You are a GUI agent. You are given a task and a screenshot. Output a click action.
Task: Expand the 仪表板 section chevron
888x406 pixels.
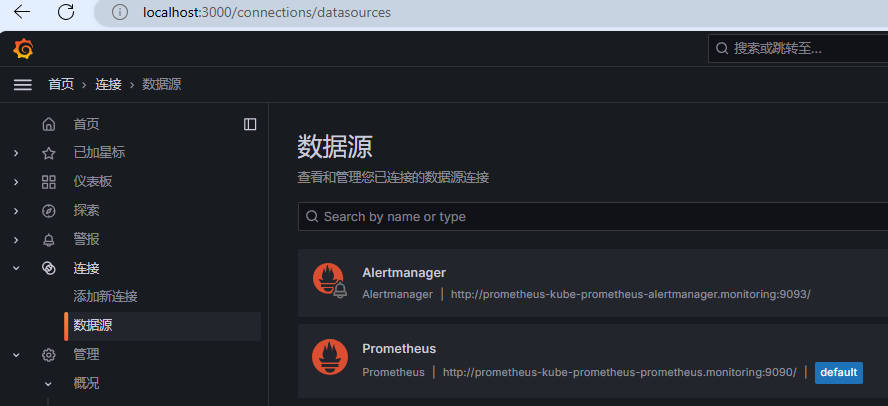coord(16,182)
